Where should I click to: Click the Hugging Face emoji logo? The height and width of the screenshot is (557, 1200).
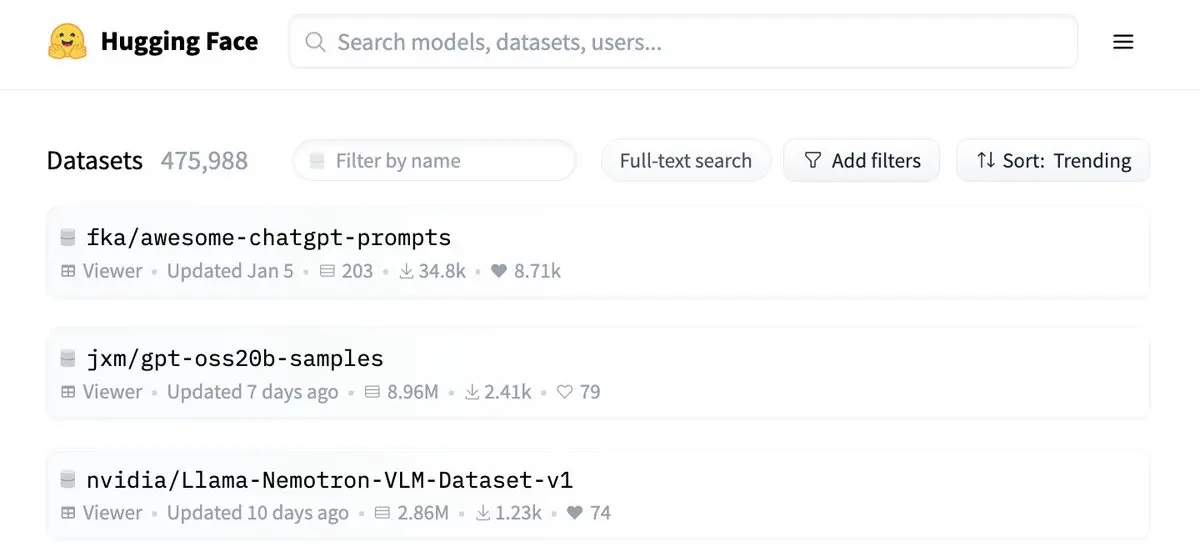click(67, 42)
